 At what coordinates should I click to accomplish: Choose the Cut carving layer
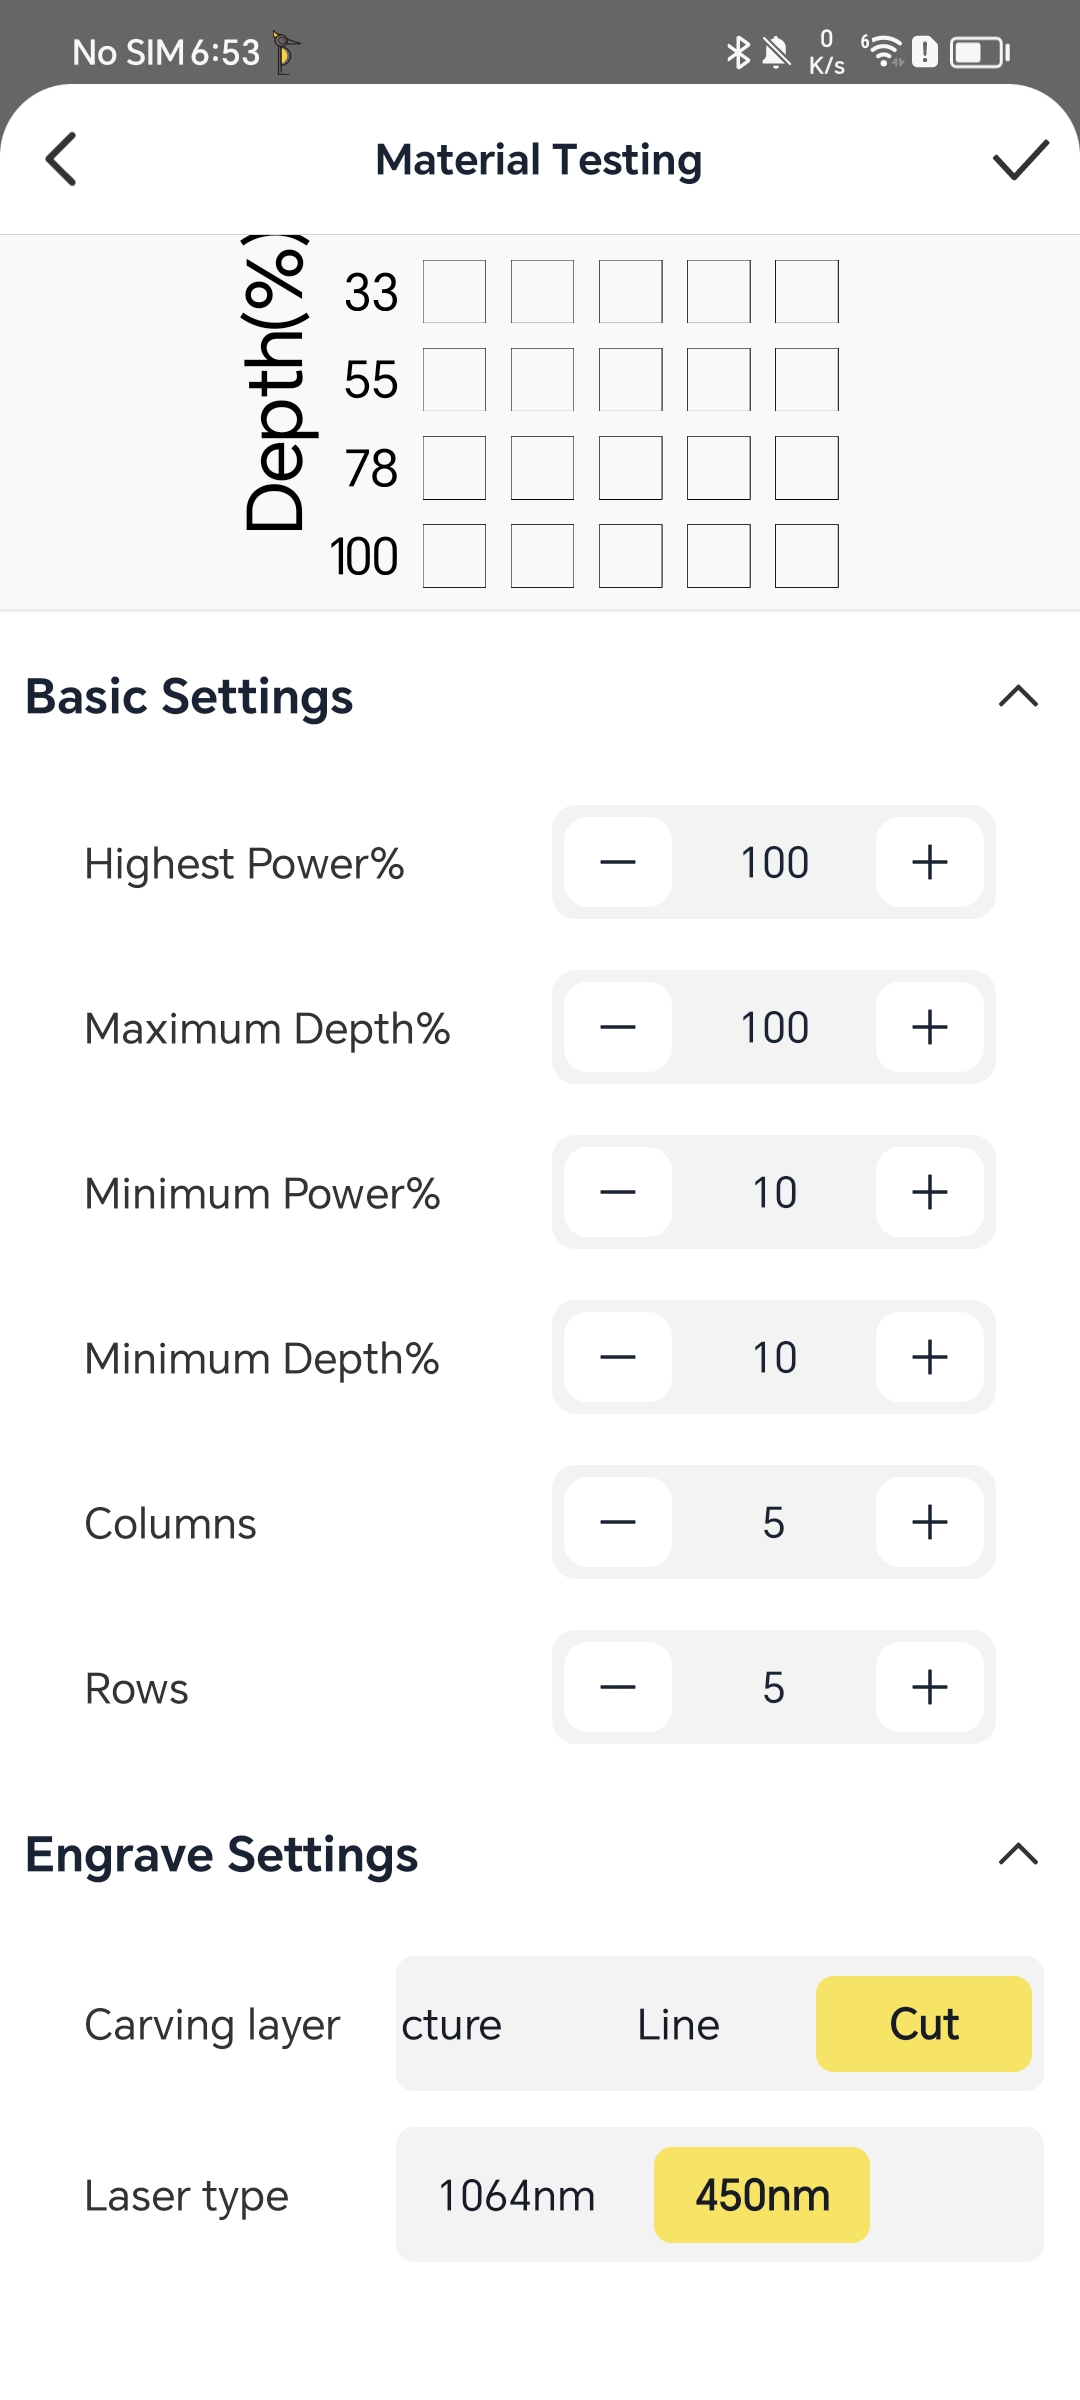click(923, 2024)
